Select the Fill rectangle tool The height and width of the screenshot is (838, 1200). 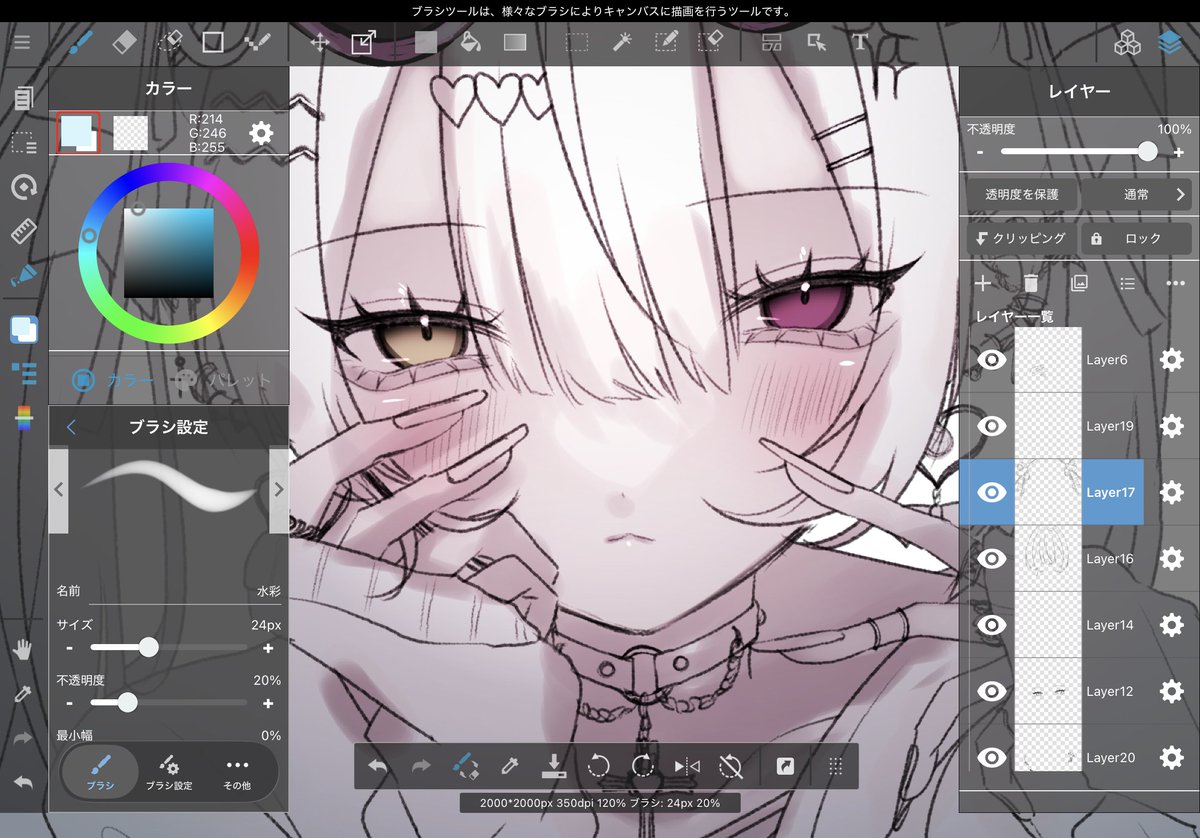coord(426,42)
